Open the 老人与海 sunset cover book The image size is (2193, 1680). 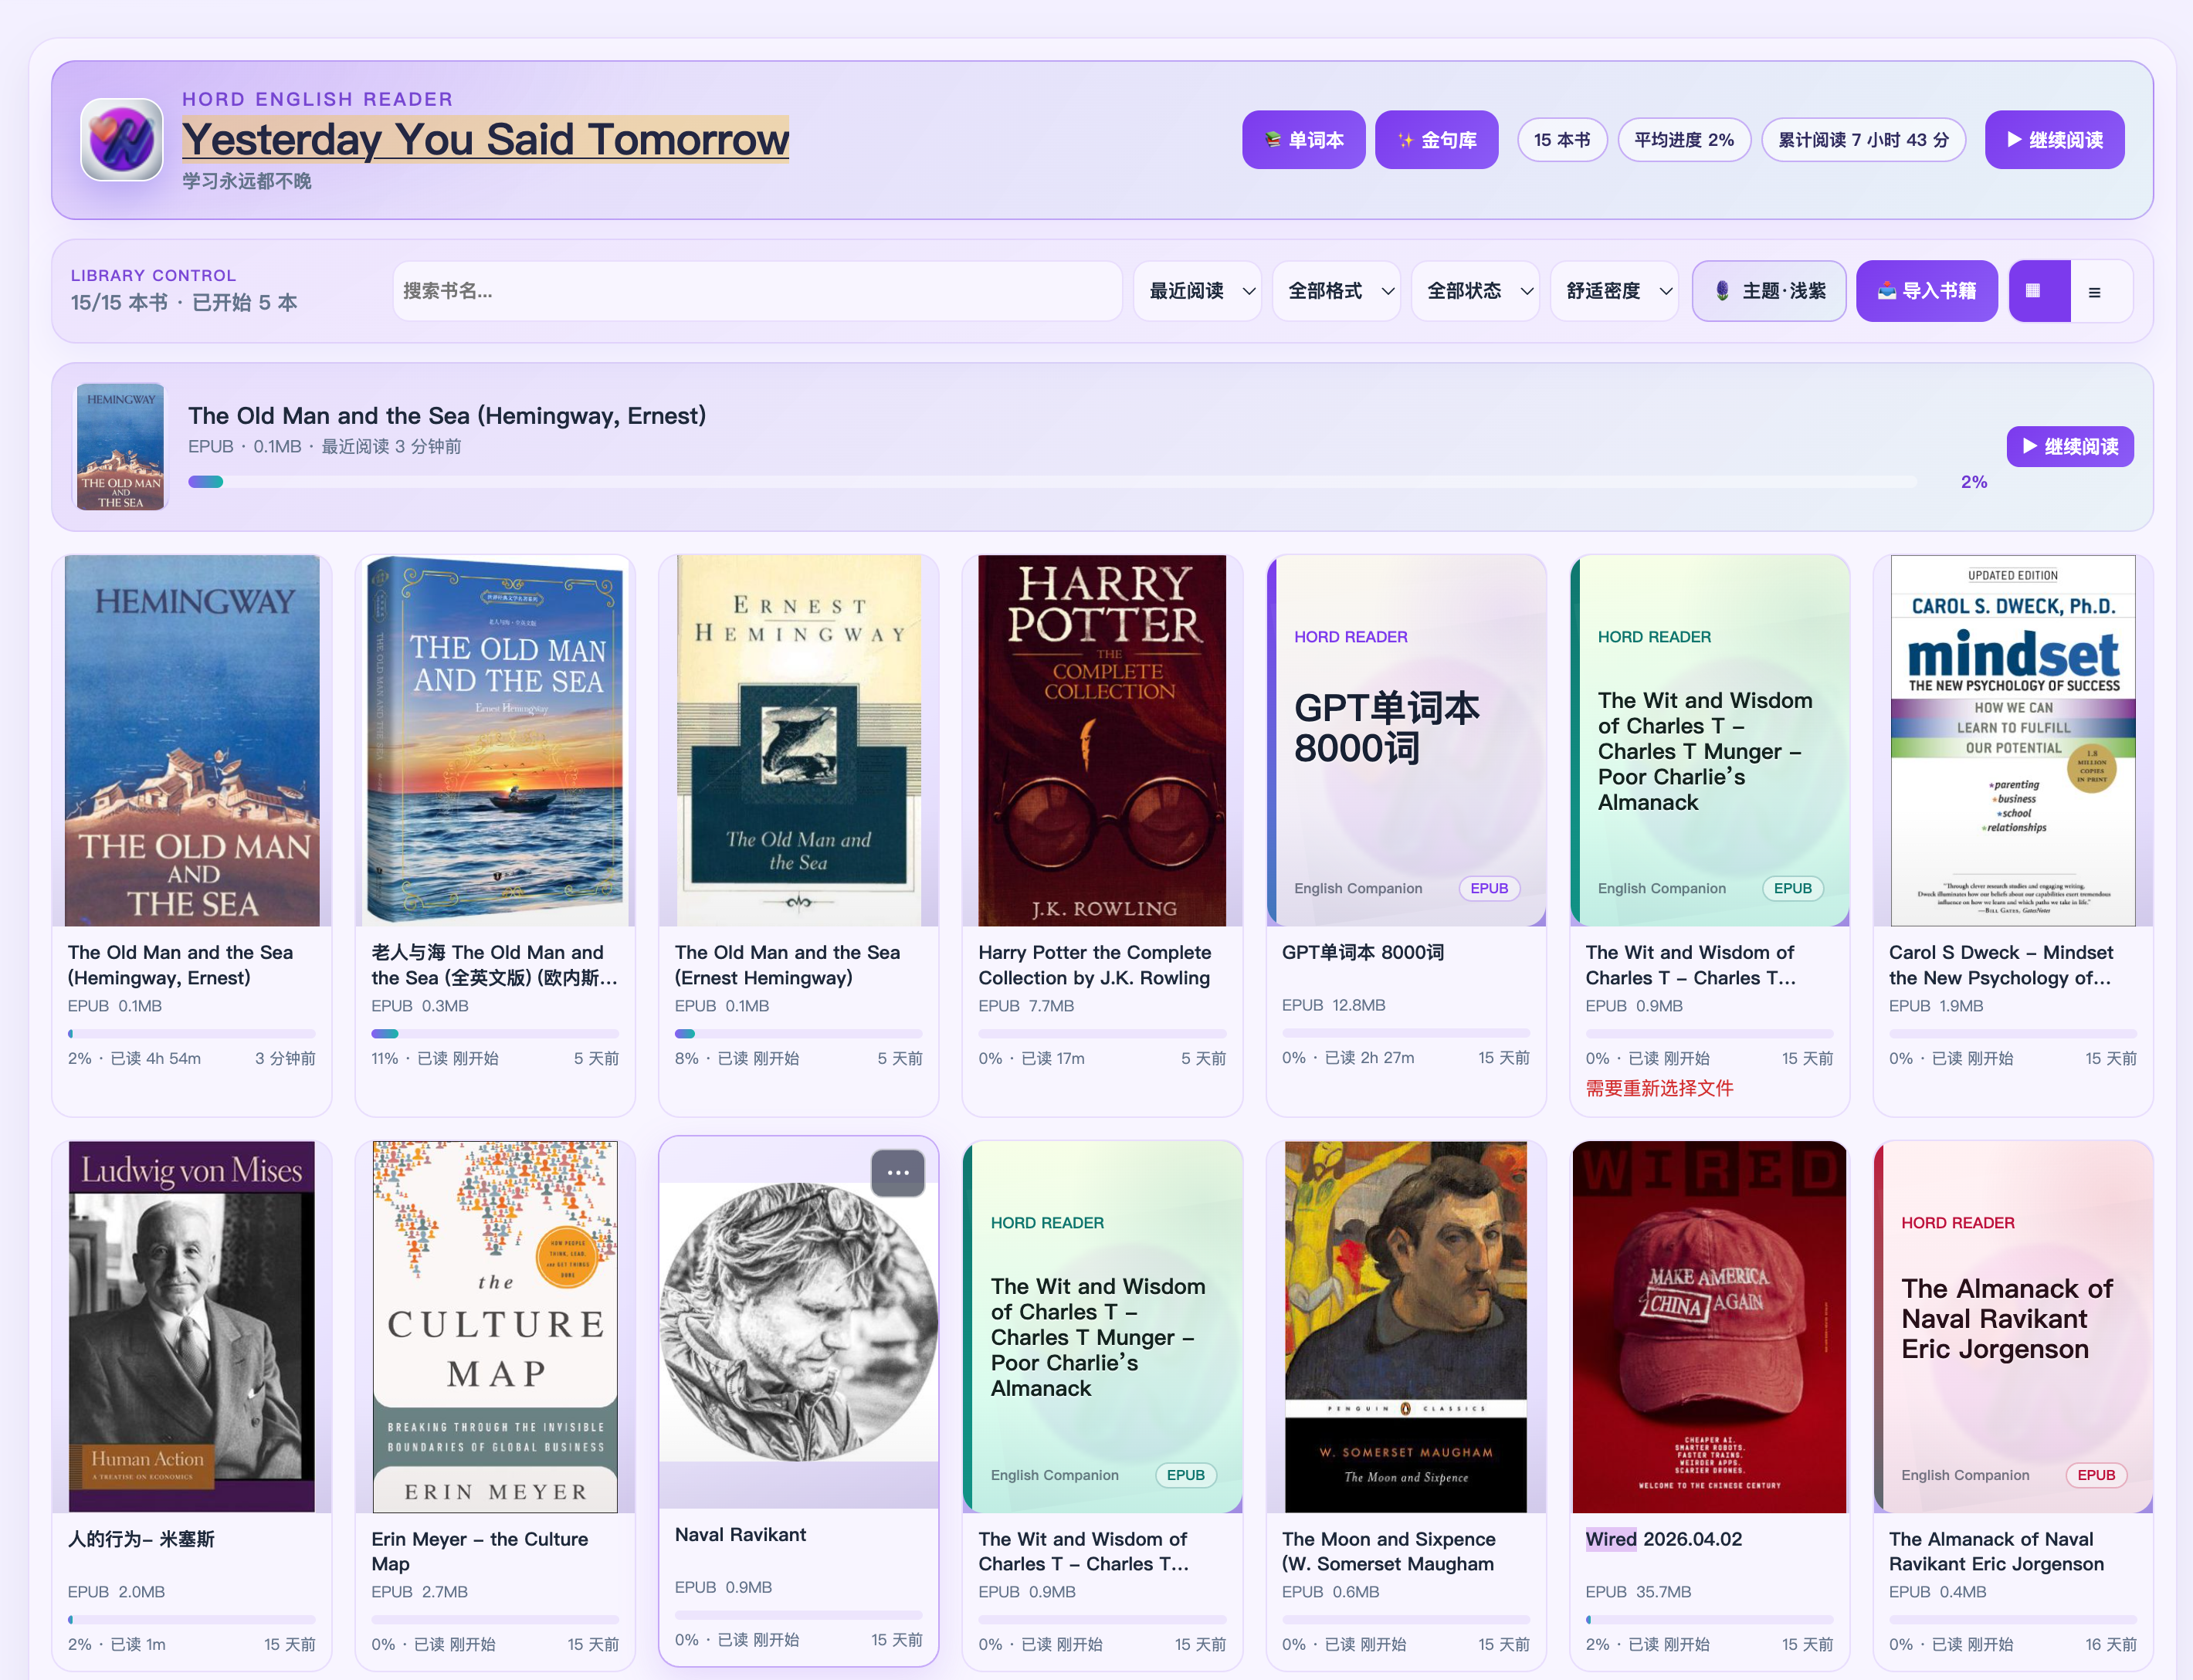point(495,741)
